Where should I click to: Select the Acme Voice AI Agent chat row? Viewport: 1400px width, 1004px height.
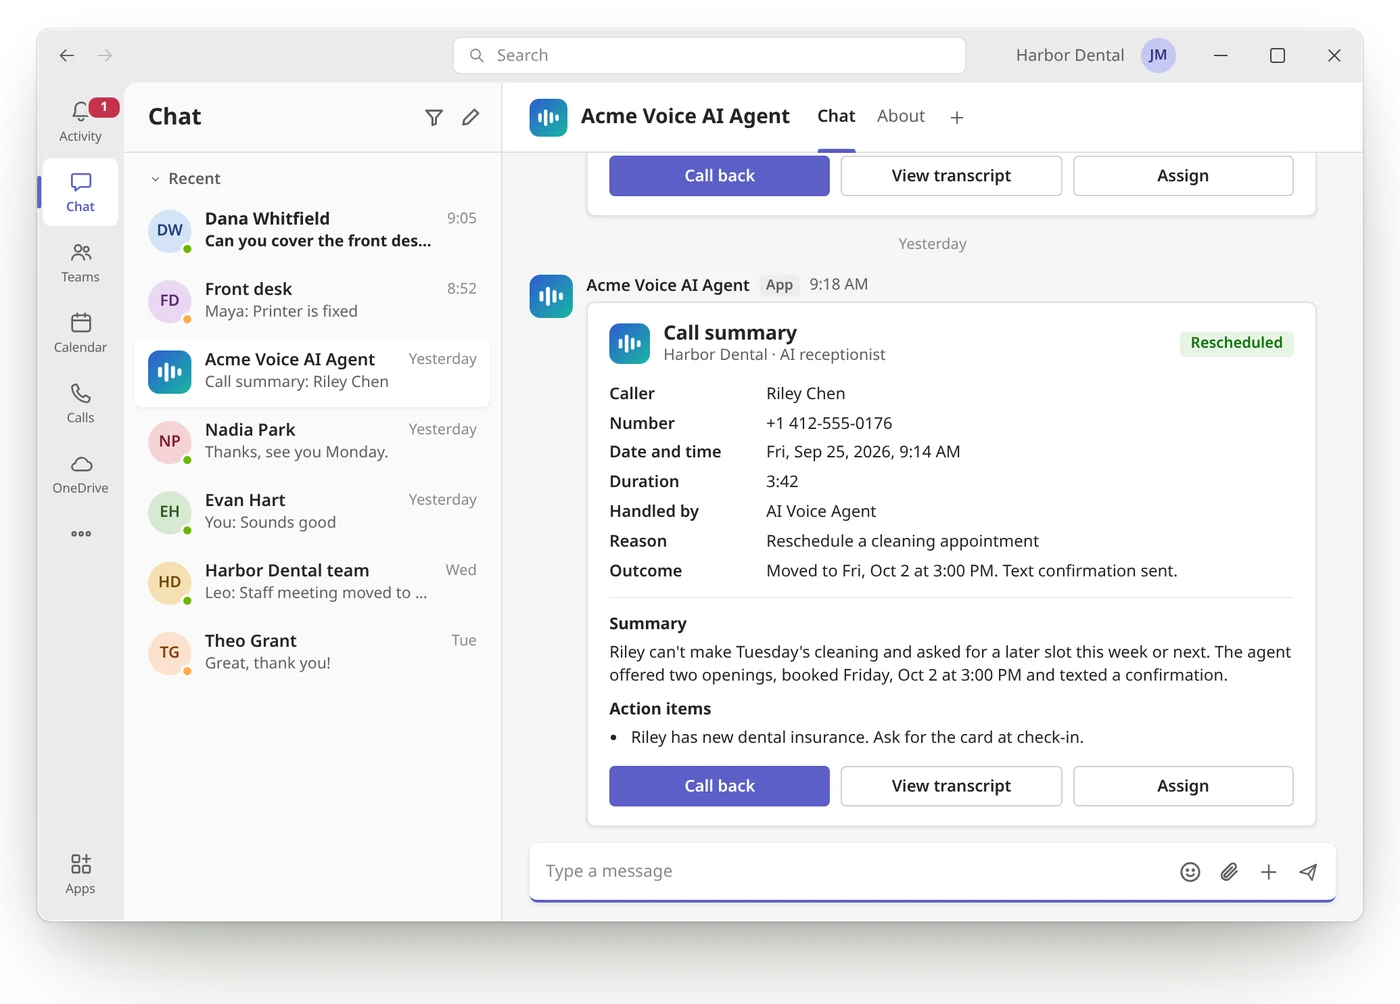pos(313,372)
